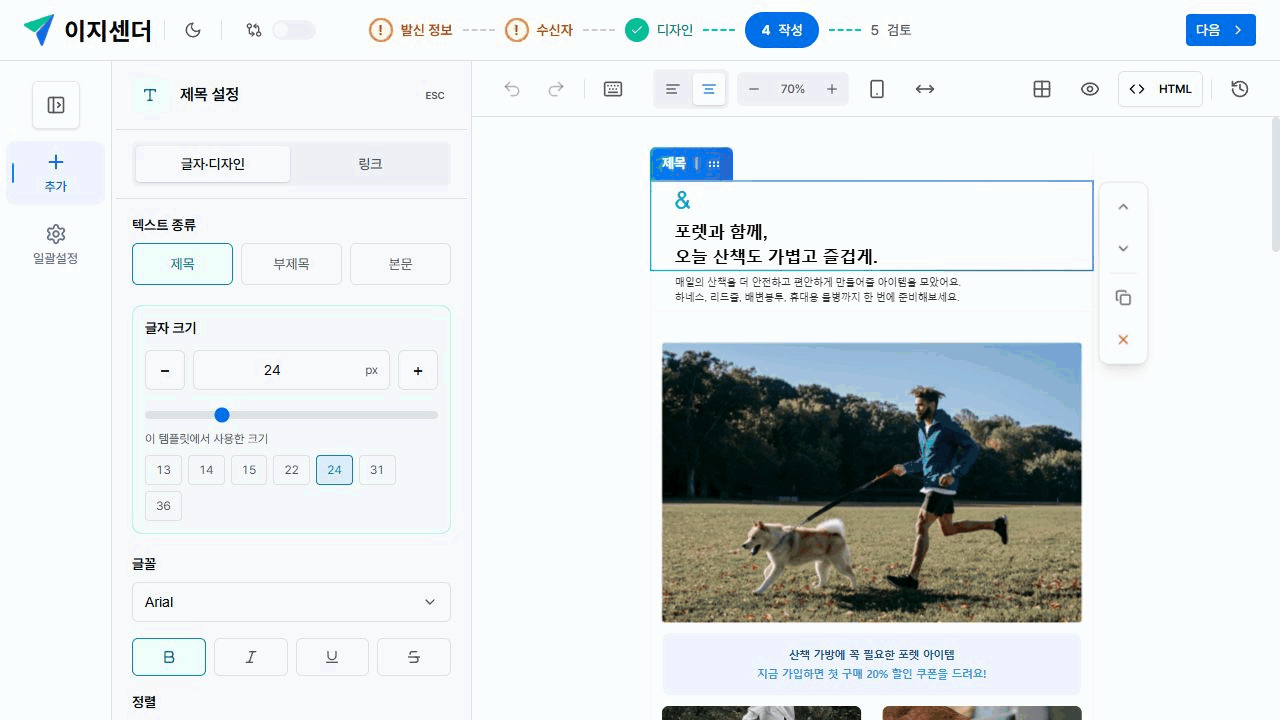Open the HTML code view
The image size is (1280, 720).
1160,89
